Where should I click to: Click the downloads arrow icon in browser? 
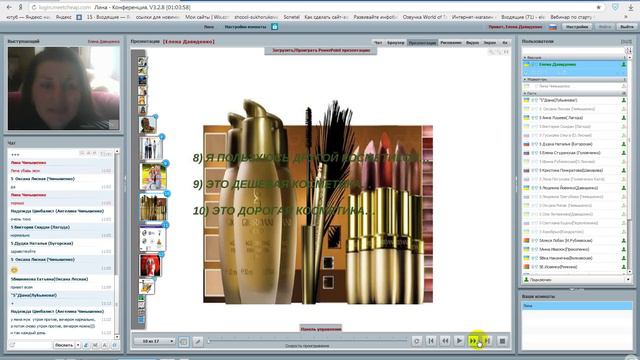tap(631, 7)
